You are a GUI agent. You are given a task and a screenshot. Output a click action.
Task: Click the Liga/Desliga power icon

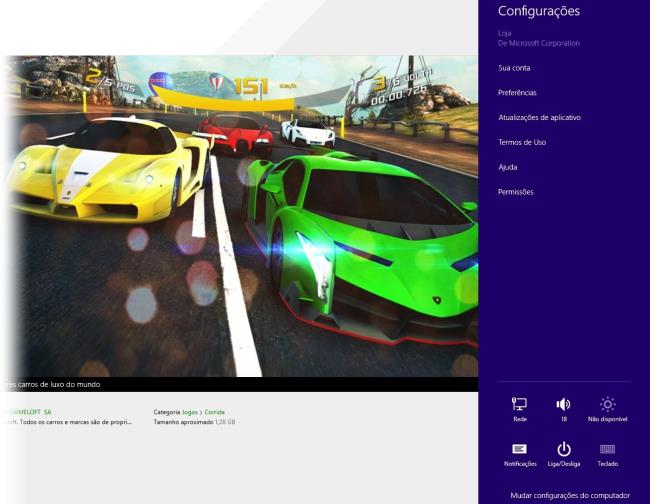click(x=564, y=449)
